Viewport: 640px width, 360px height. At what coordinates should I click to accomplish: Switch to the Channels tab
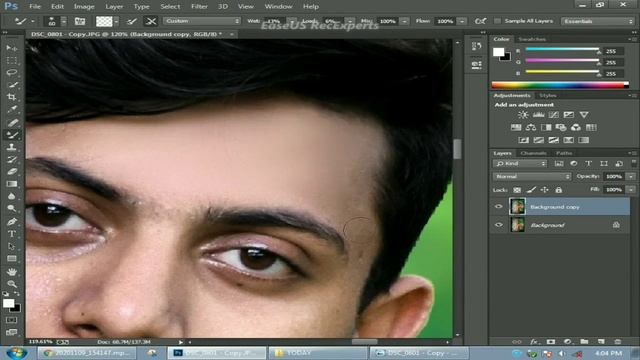pos(533,153)
